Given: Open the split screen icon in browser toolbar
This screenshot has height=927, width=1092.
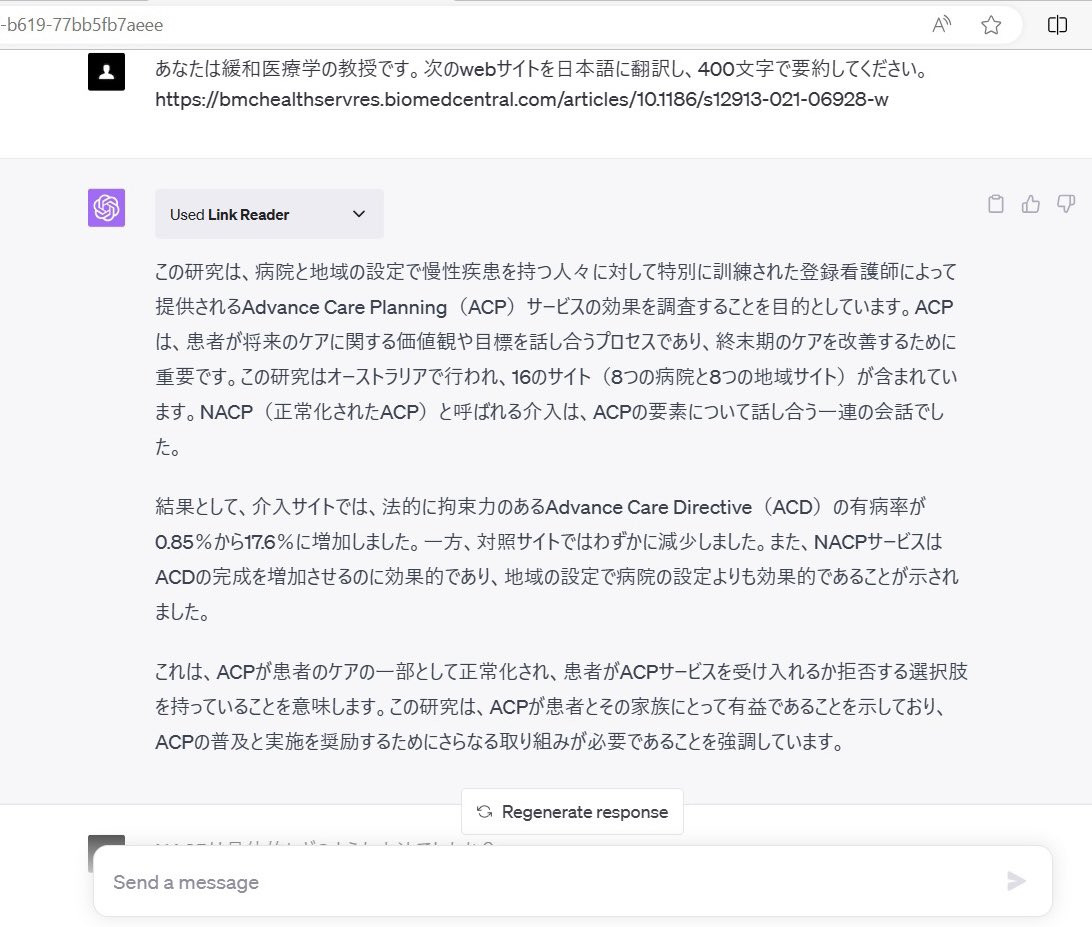Looking at the screenshot, I should [1057, 25].
